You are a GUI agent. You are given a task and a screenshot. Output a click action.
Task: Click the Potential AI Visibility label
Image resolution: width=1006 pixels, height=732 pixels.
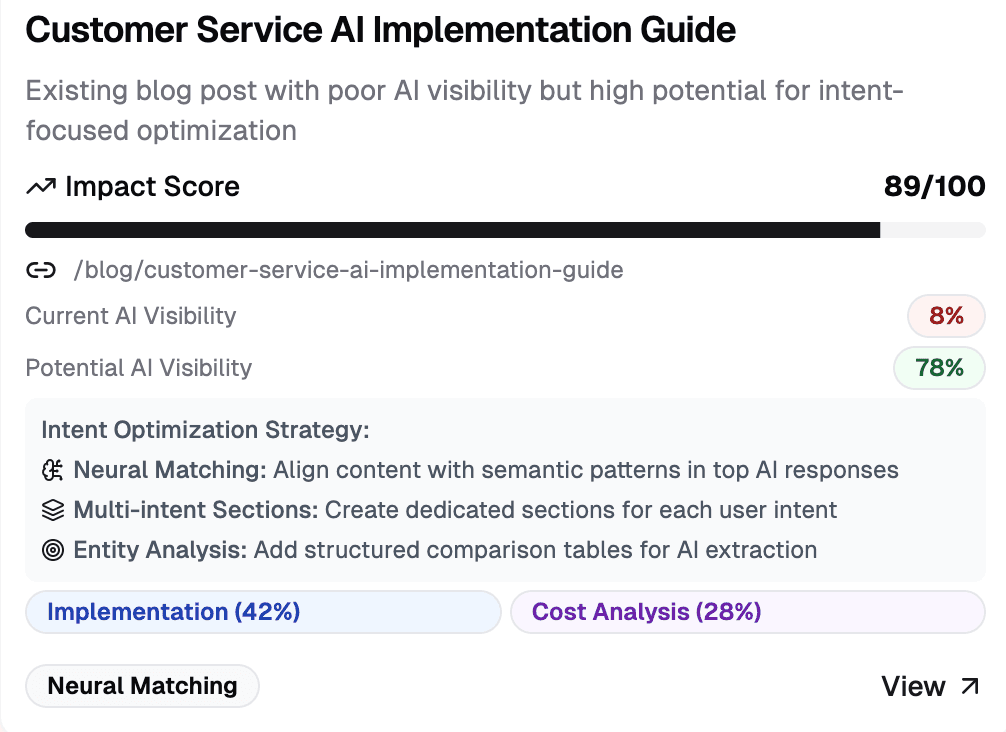pos(139,368)
